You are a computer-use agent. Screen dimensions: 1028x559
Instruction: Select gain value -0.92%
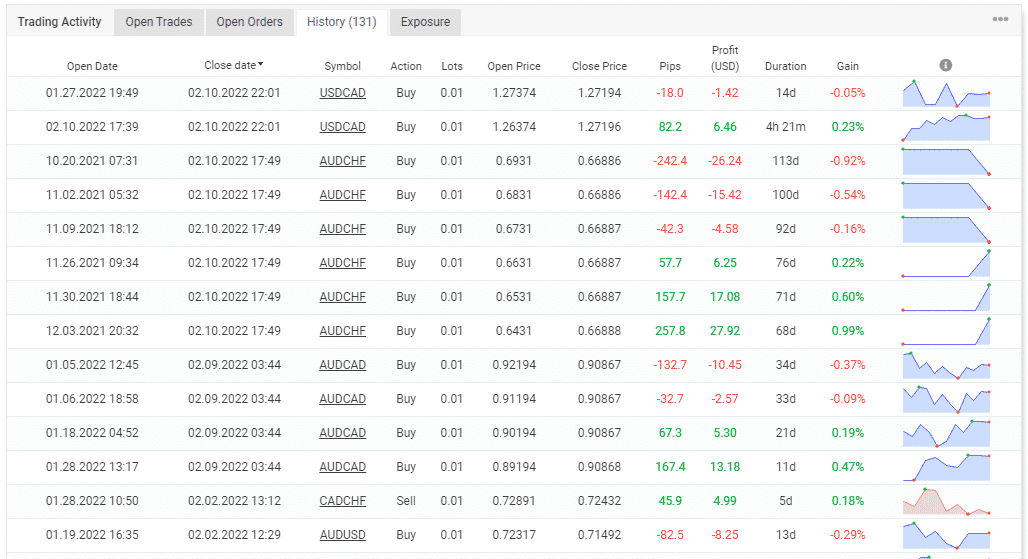(x=848, y=161)
